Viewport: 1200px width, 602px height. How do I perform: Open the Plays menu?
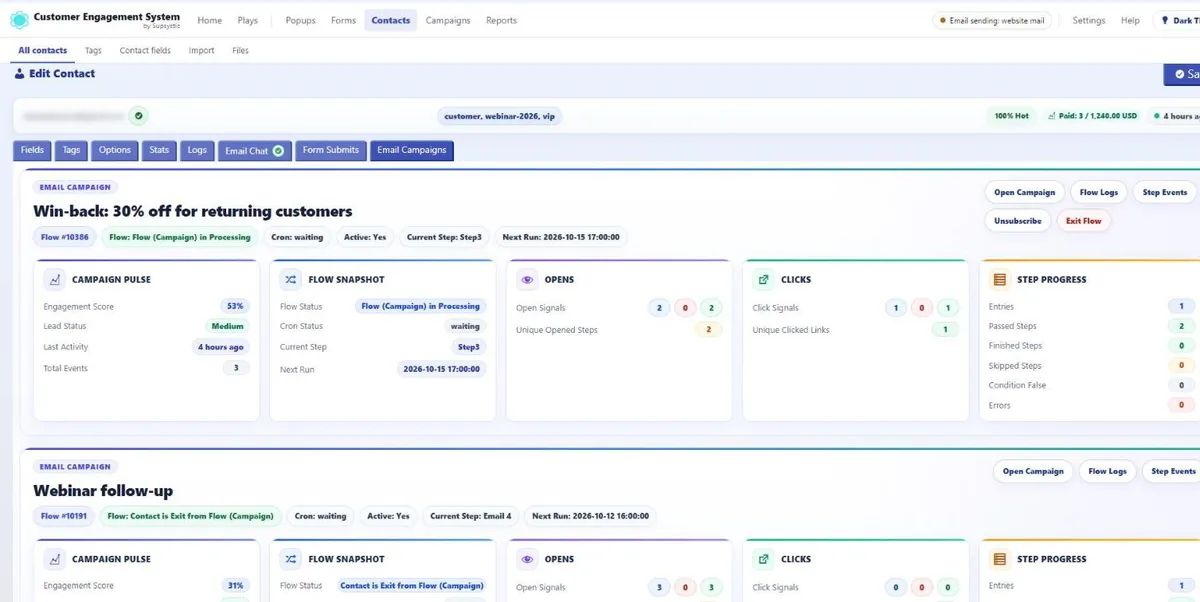pos(248,20)
